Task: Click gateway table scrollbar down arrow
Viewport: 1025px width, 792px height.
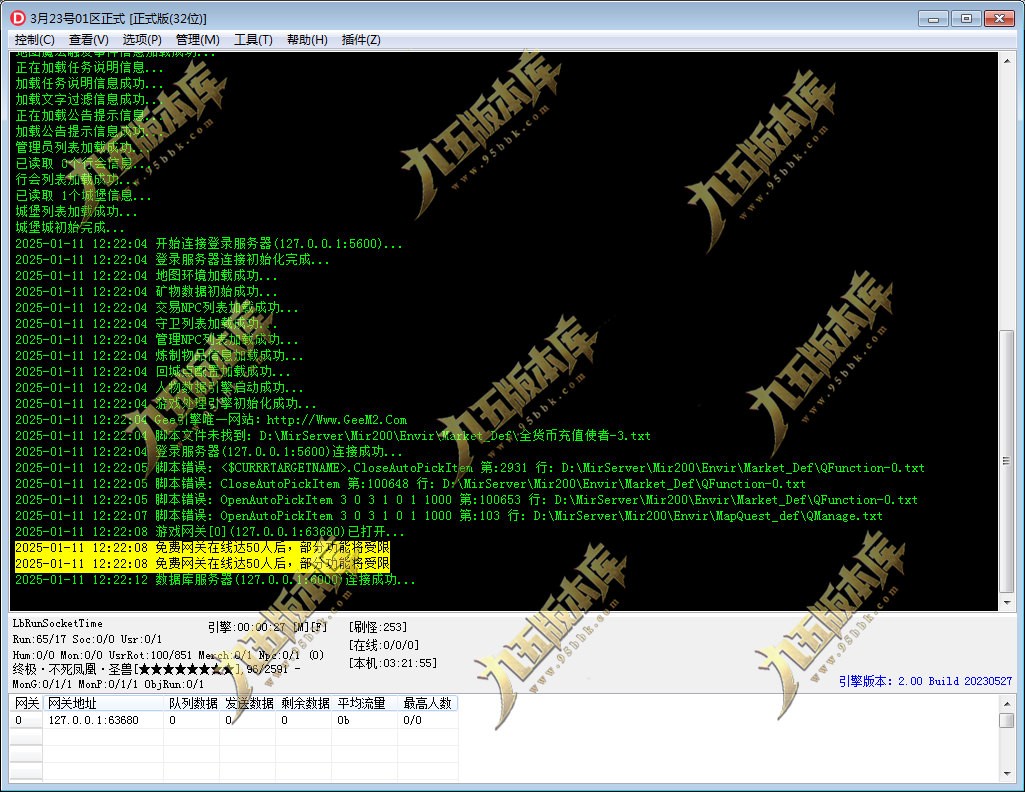Action: (1007, 774)
